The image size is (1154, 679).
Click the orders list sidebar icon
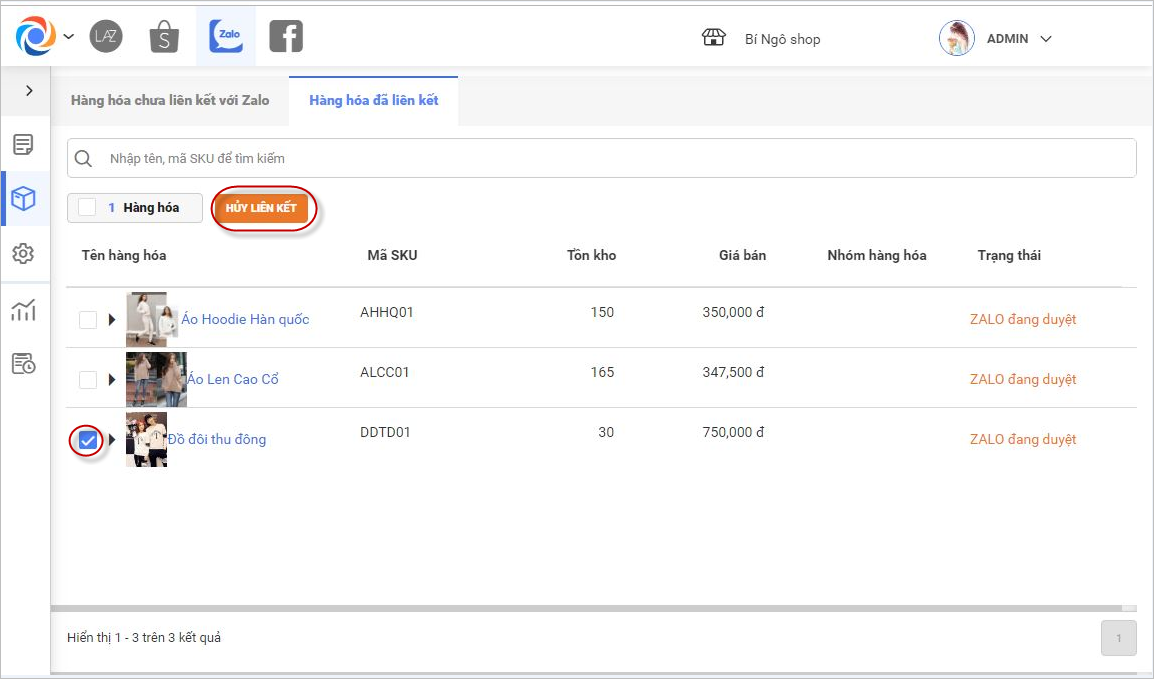pos(23,144)
